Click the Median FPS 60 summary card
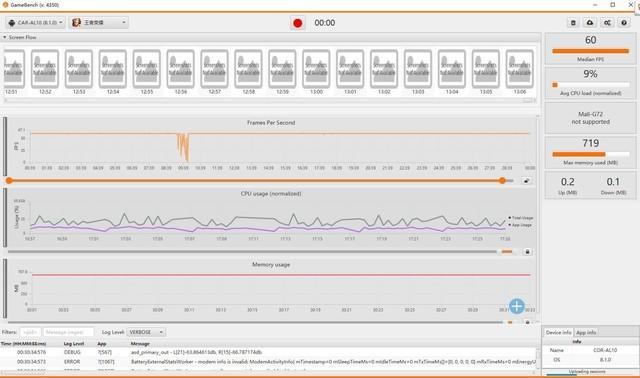The width and height of the screenshot is (640, 378). (590, 49)
